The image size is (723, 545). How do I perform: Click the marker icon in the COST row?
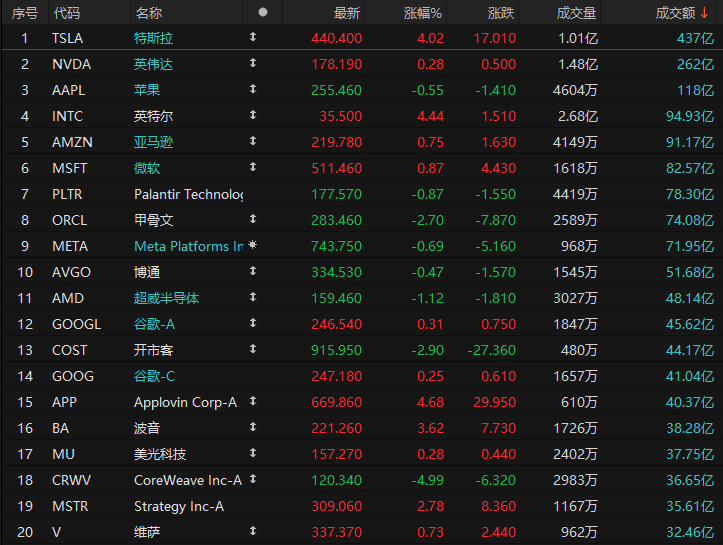coord(253,349)
